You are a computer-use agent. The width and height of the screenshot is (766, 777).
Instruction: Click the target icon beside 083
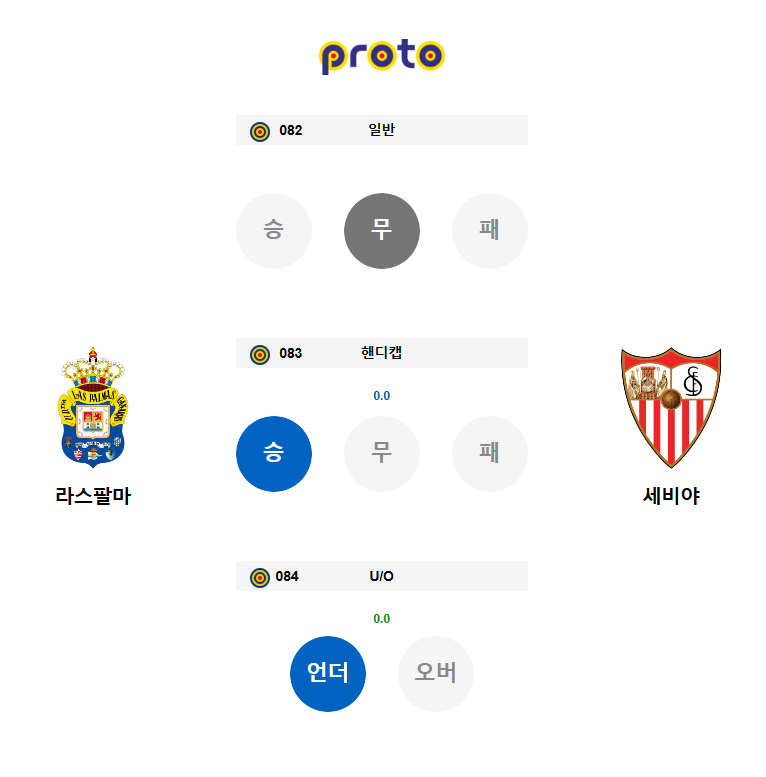(x=260, y=355)
